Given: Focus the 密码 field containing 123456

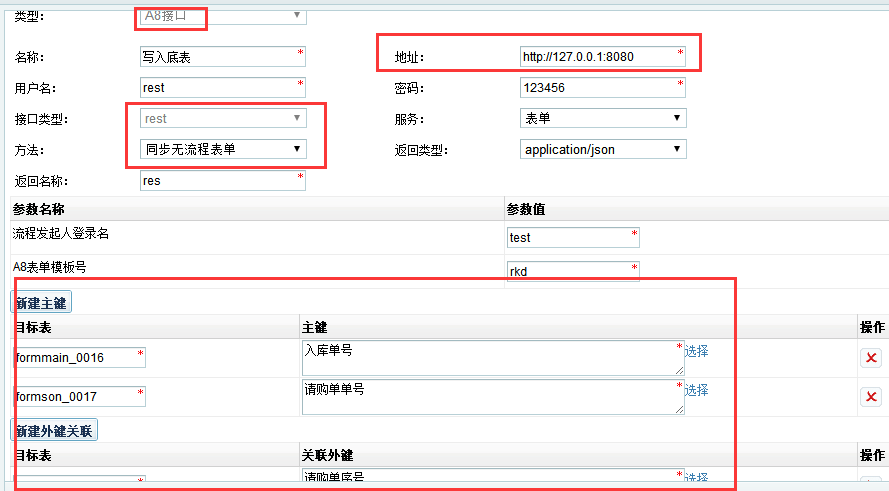Looking at the screenshot, I should 603,88.
